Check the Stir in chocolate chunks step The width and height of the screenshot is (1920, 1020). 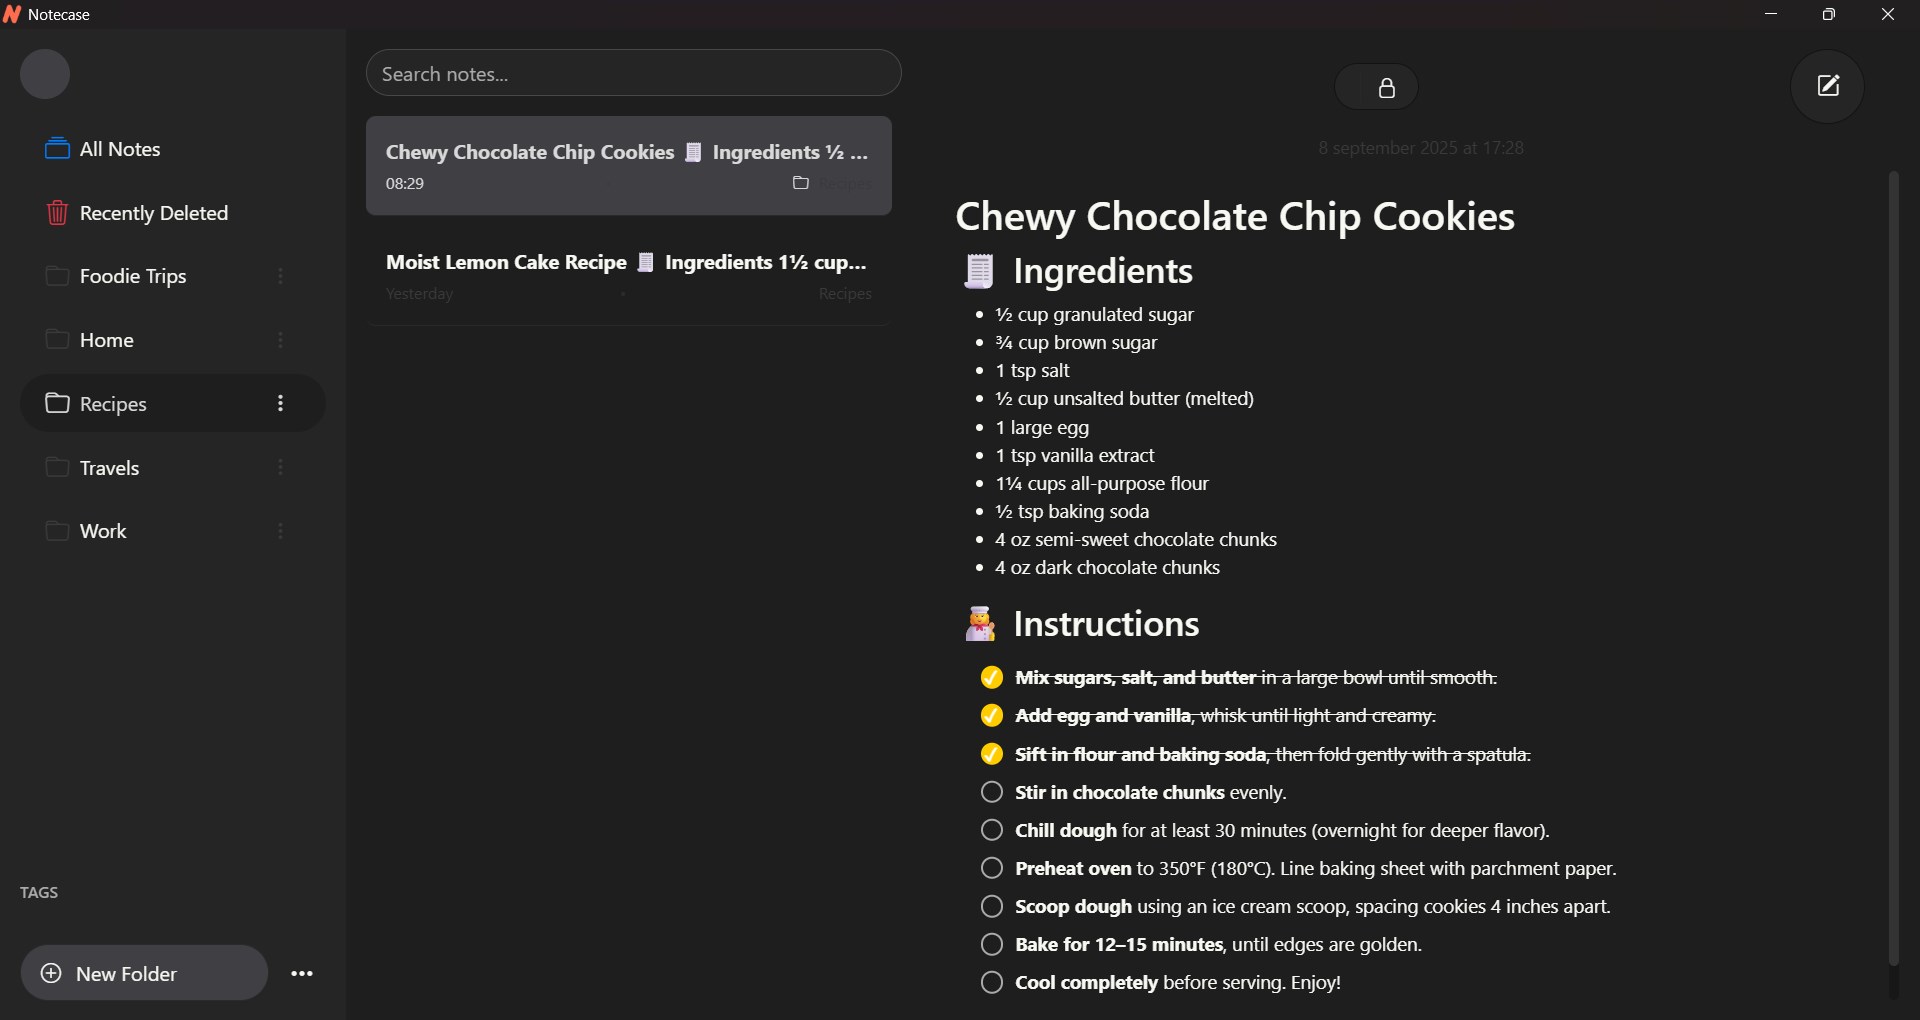click(991, 792)
